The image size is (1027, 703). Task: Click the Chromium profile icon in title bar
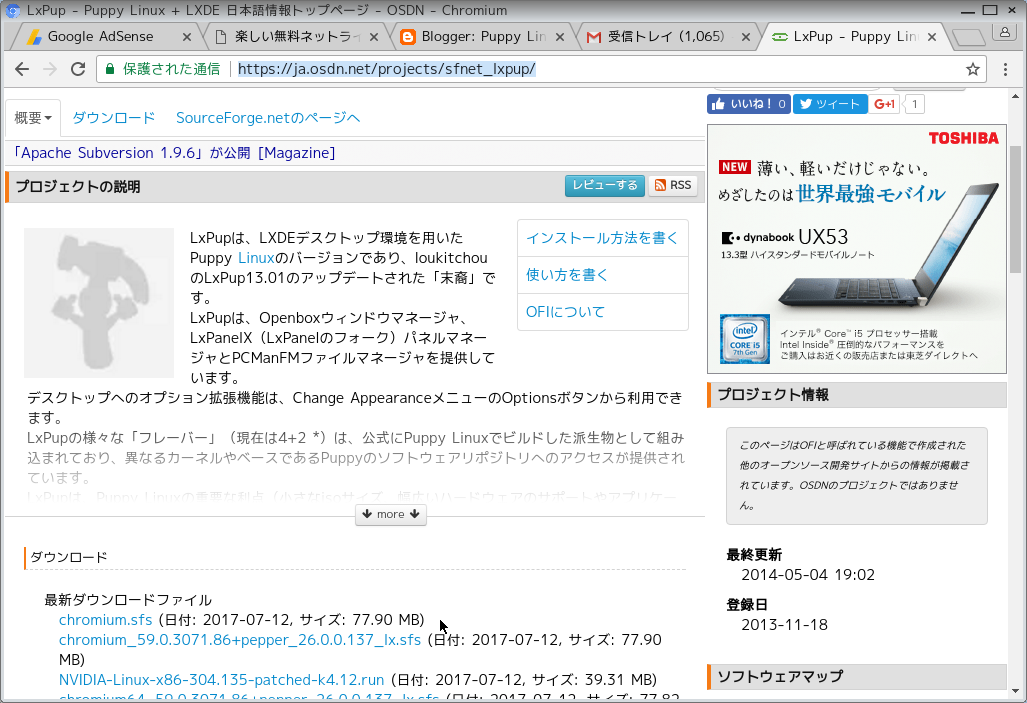1004,31
